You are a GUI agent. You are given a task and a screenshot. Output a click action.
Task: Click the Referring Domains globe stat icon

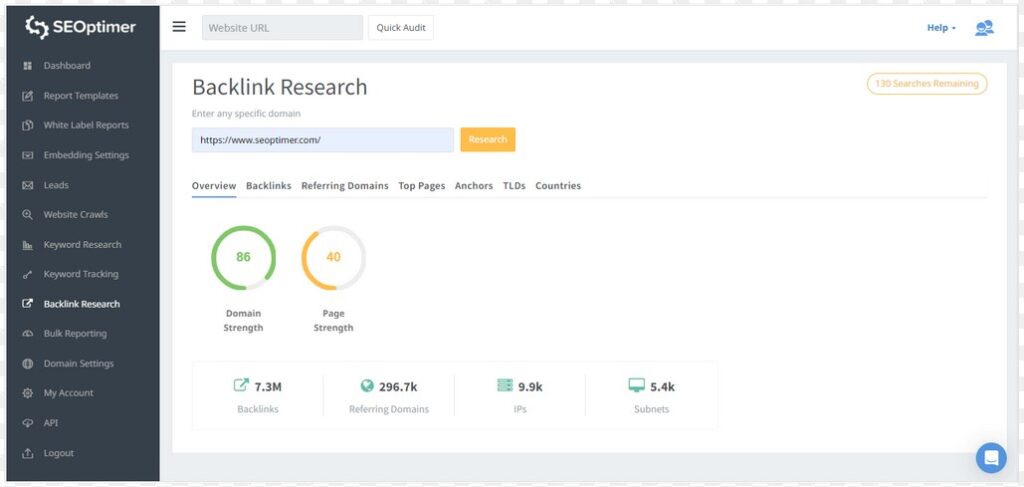367,386
